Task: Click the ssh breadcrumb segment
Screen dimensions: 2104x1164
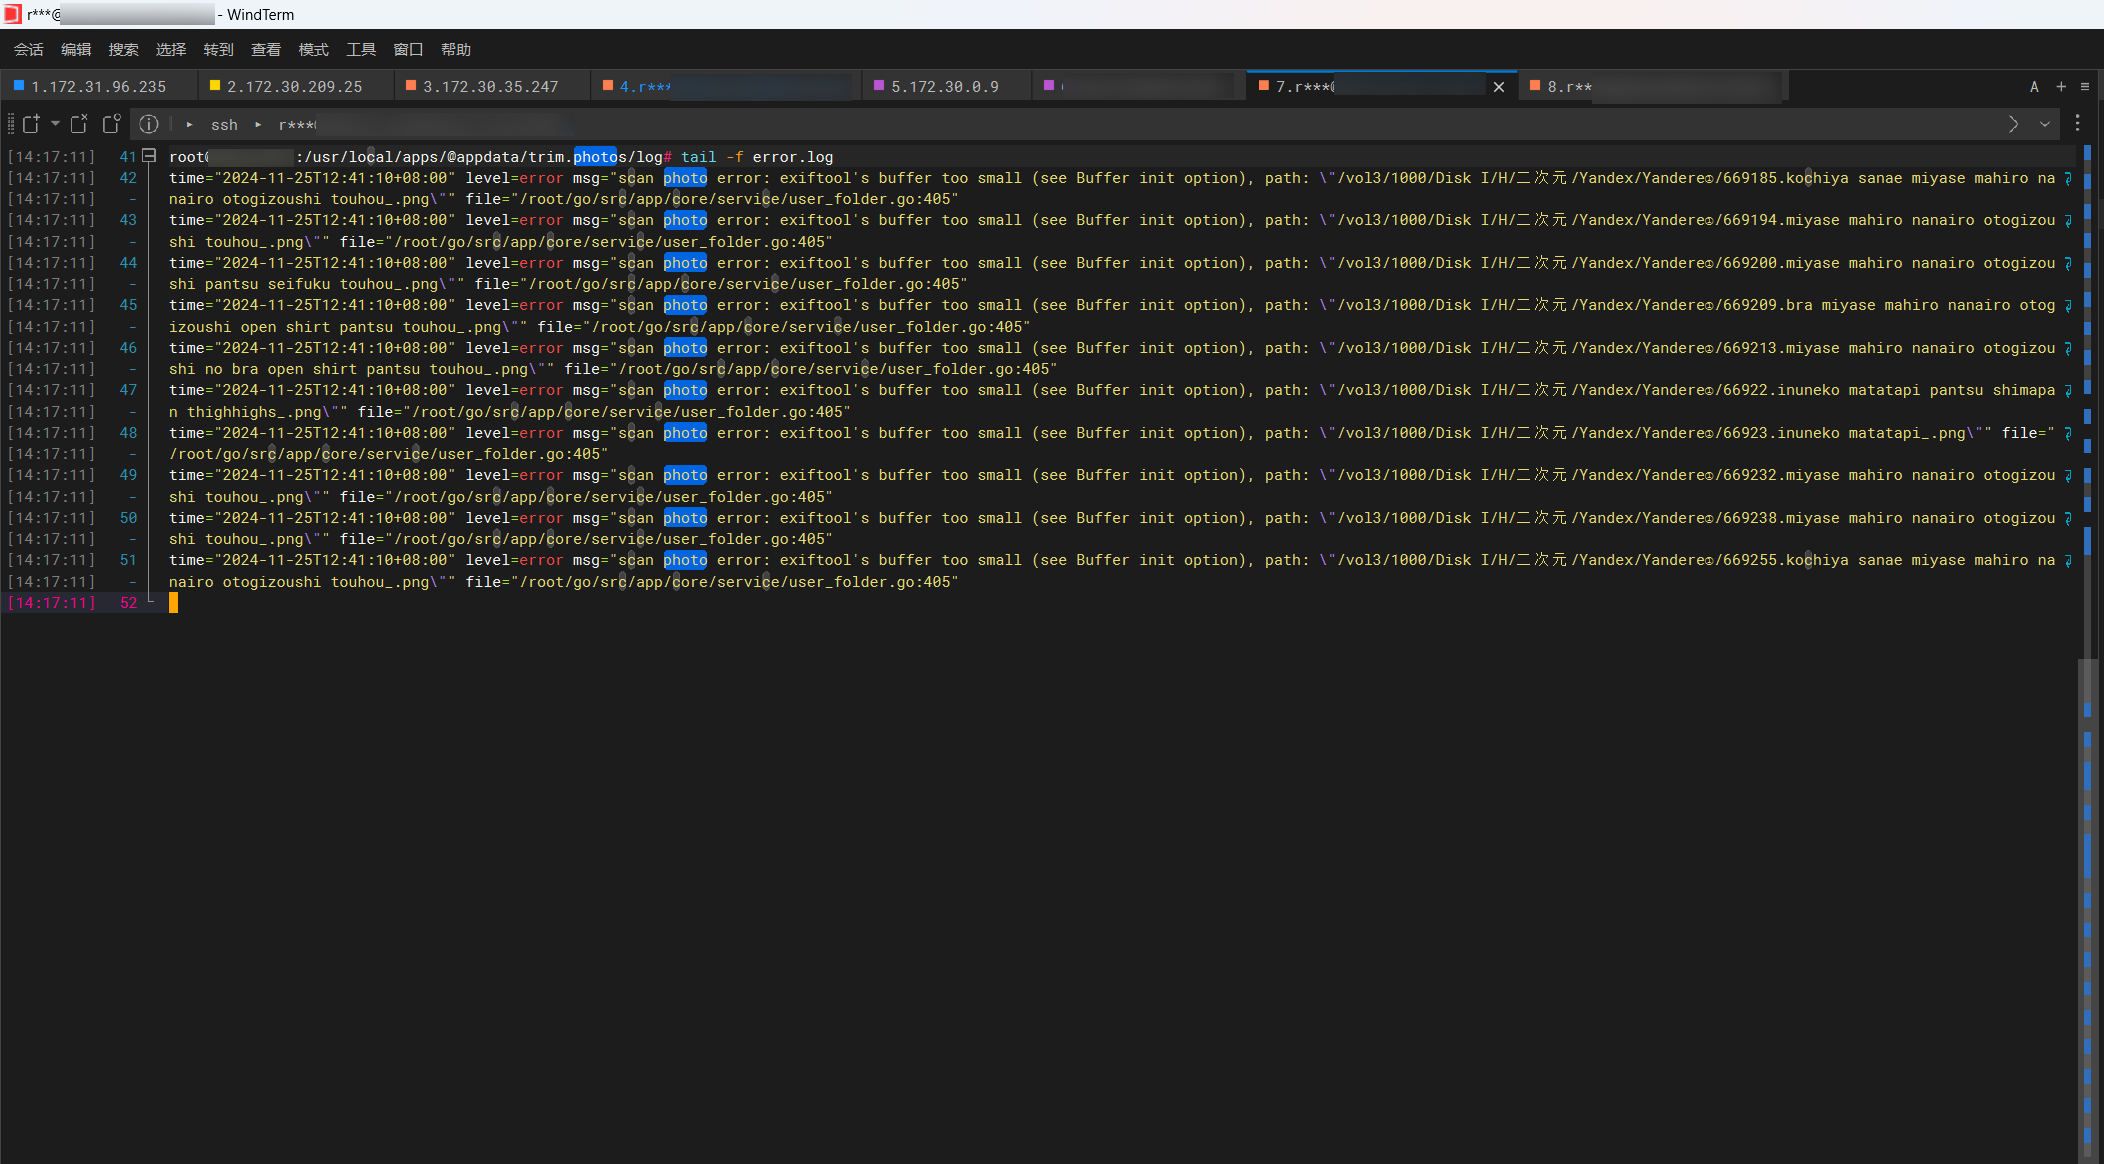Action: tap(224, 125)
